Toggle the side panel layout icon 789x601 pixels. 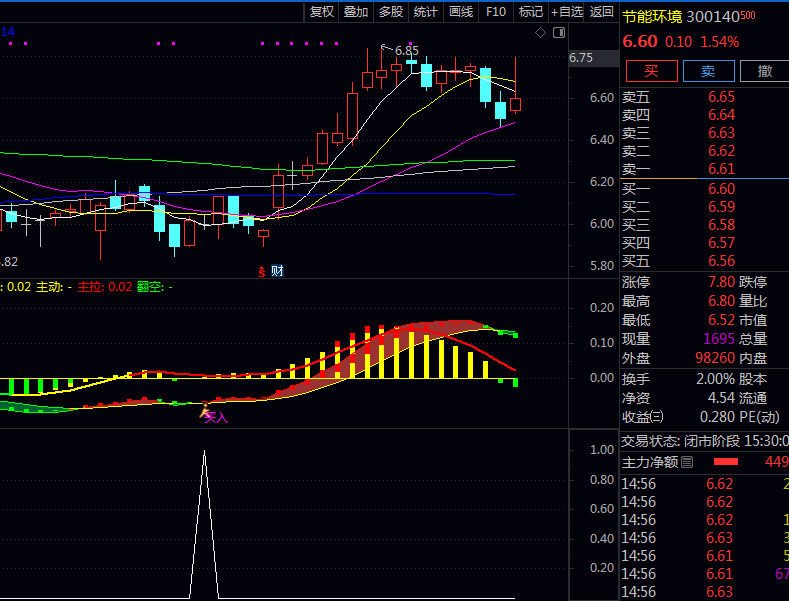pyautogui.click(x=557, y=33)
